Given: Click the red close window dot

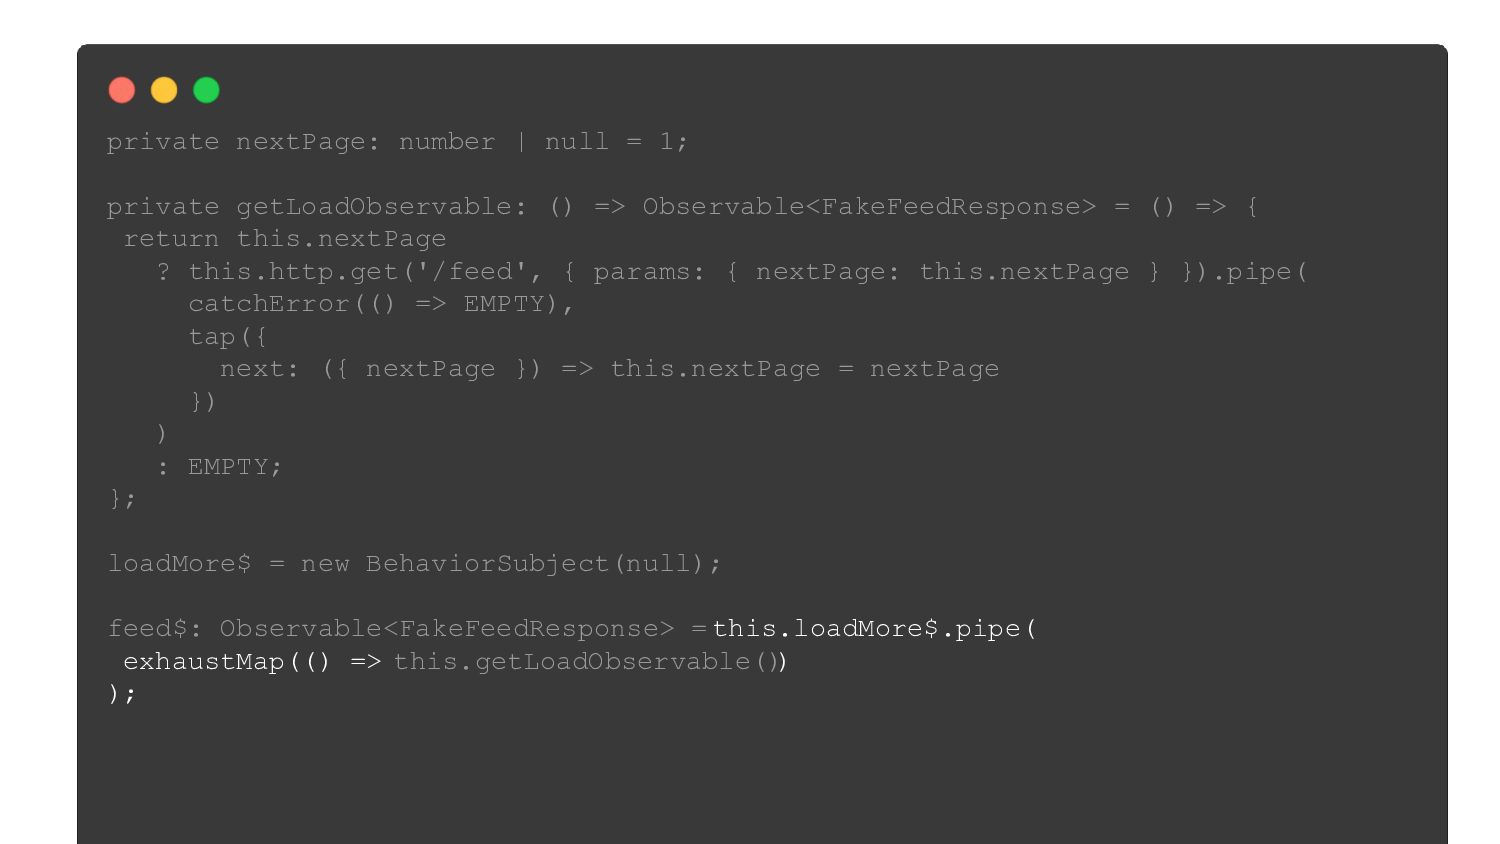Looking at the screenshot, I should (x=122, y=91).
